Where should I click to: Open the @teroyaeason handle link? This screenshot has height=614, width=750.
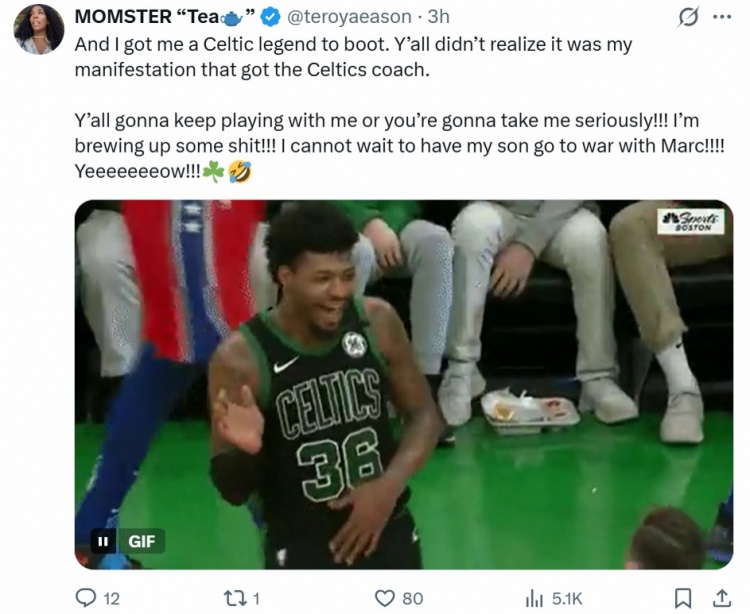coord(349,17)
